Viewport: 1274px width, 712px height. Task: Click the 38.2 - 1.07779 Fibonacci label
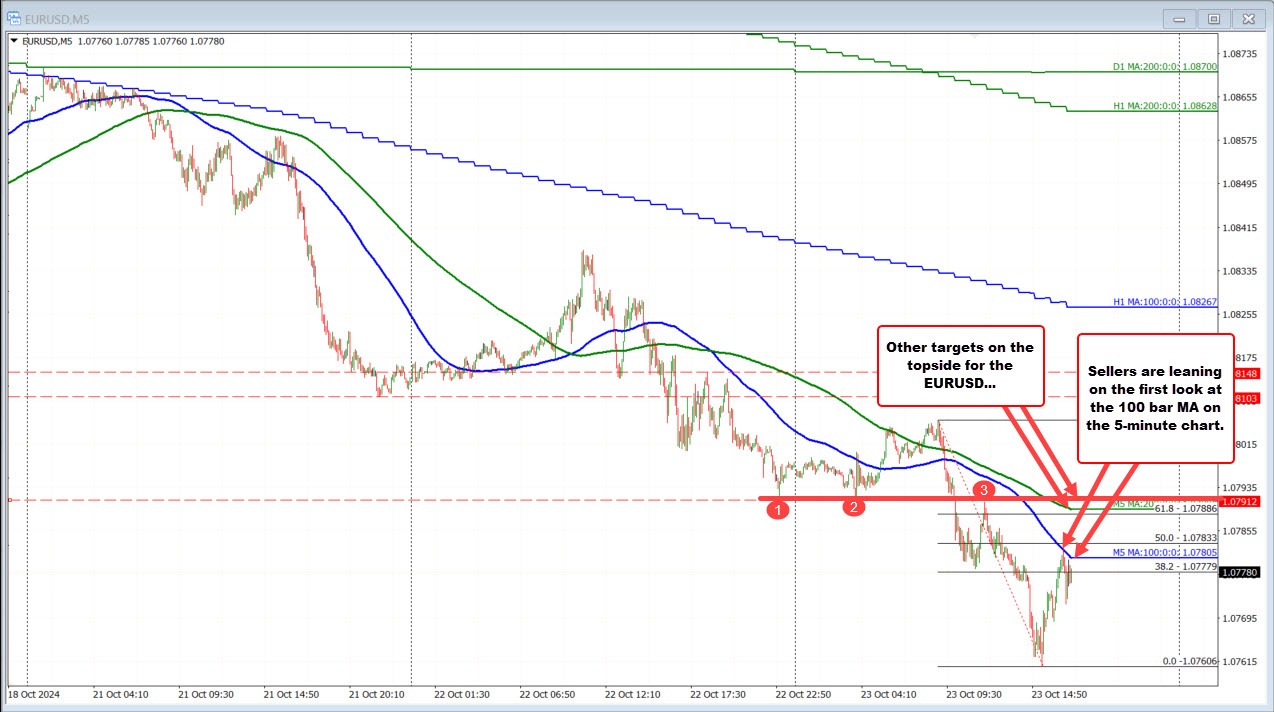click(1185, 566)
